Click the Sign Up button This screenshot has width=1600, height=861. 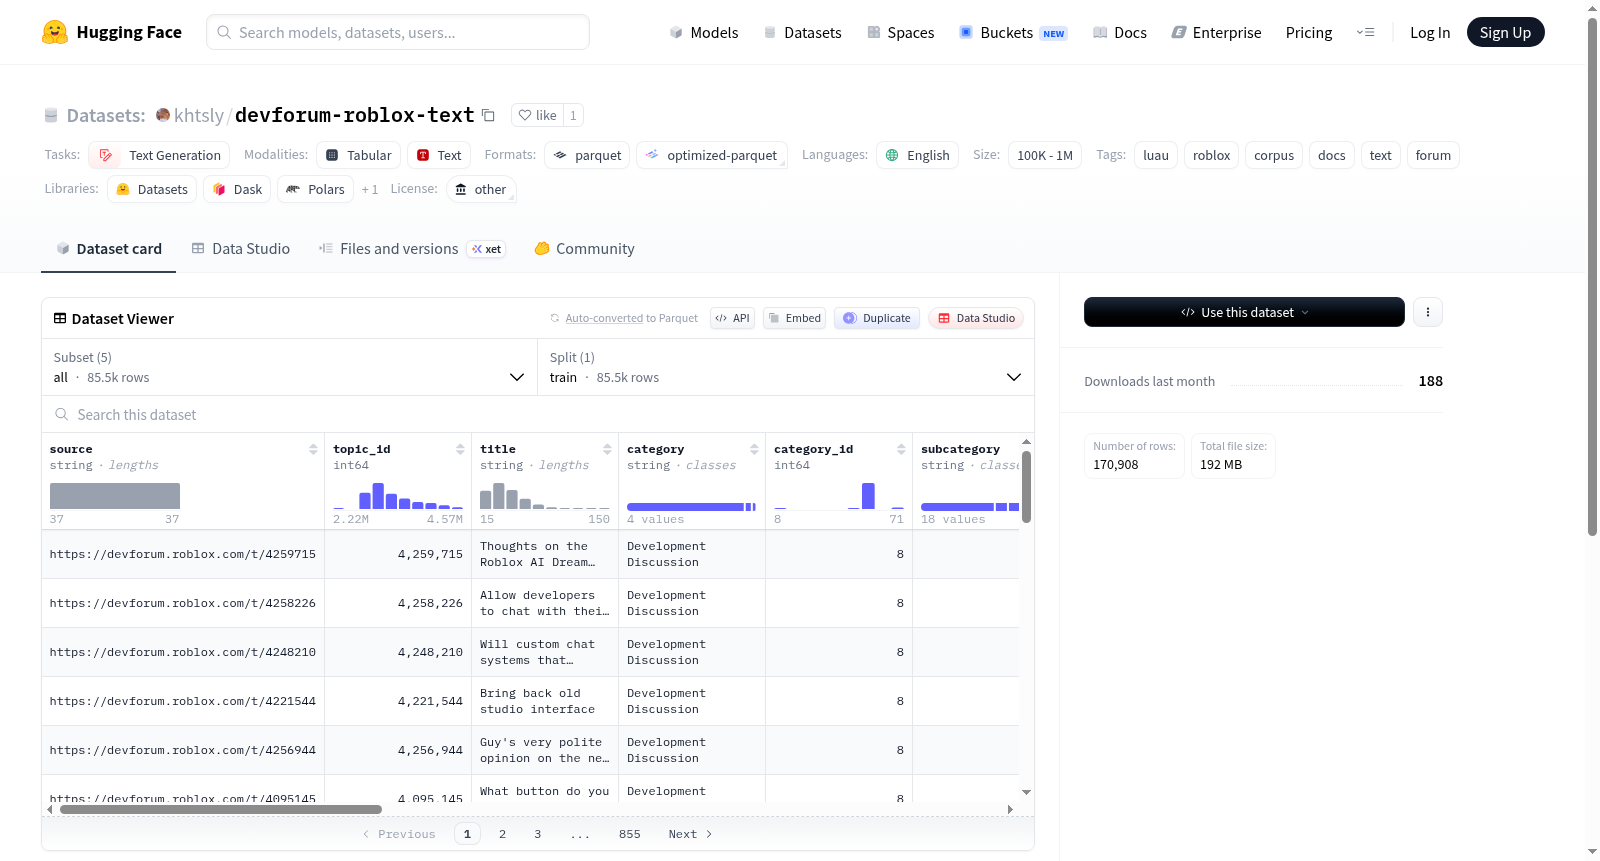coord(1505,32)
